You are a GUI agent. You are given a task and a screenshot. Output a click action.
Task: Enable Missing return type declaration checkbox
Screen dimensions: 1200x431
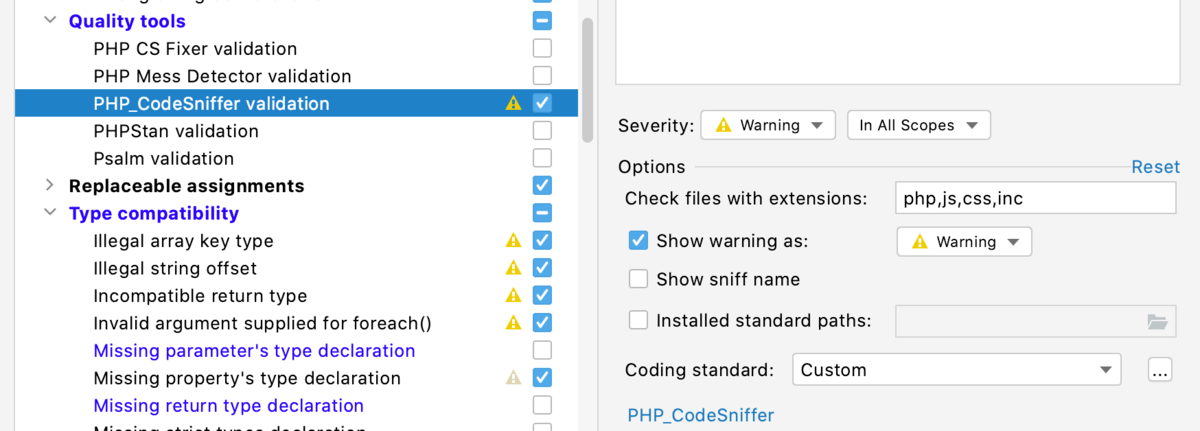pos(542,405)
